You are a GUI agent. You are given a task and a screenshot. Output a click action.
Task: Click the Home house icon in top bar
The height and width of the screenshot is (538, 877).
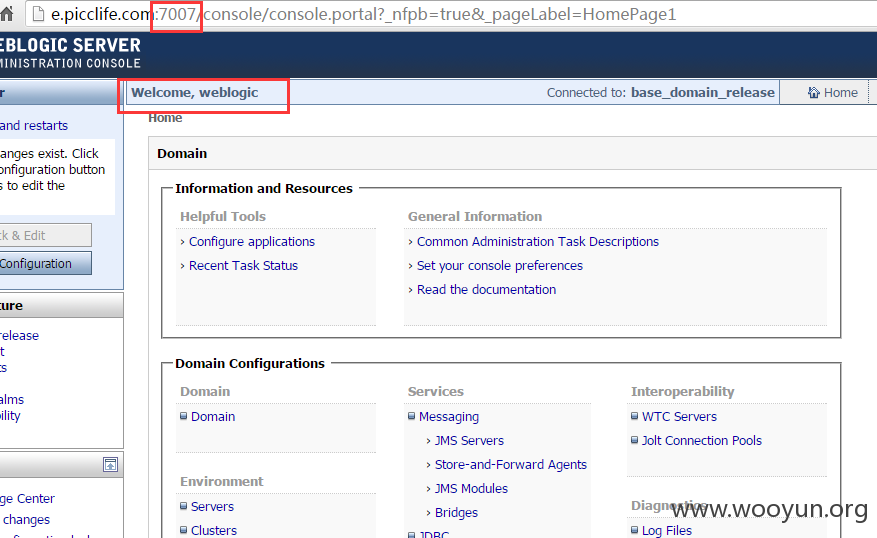[x=814, y=93]
